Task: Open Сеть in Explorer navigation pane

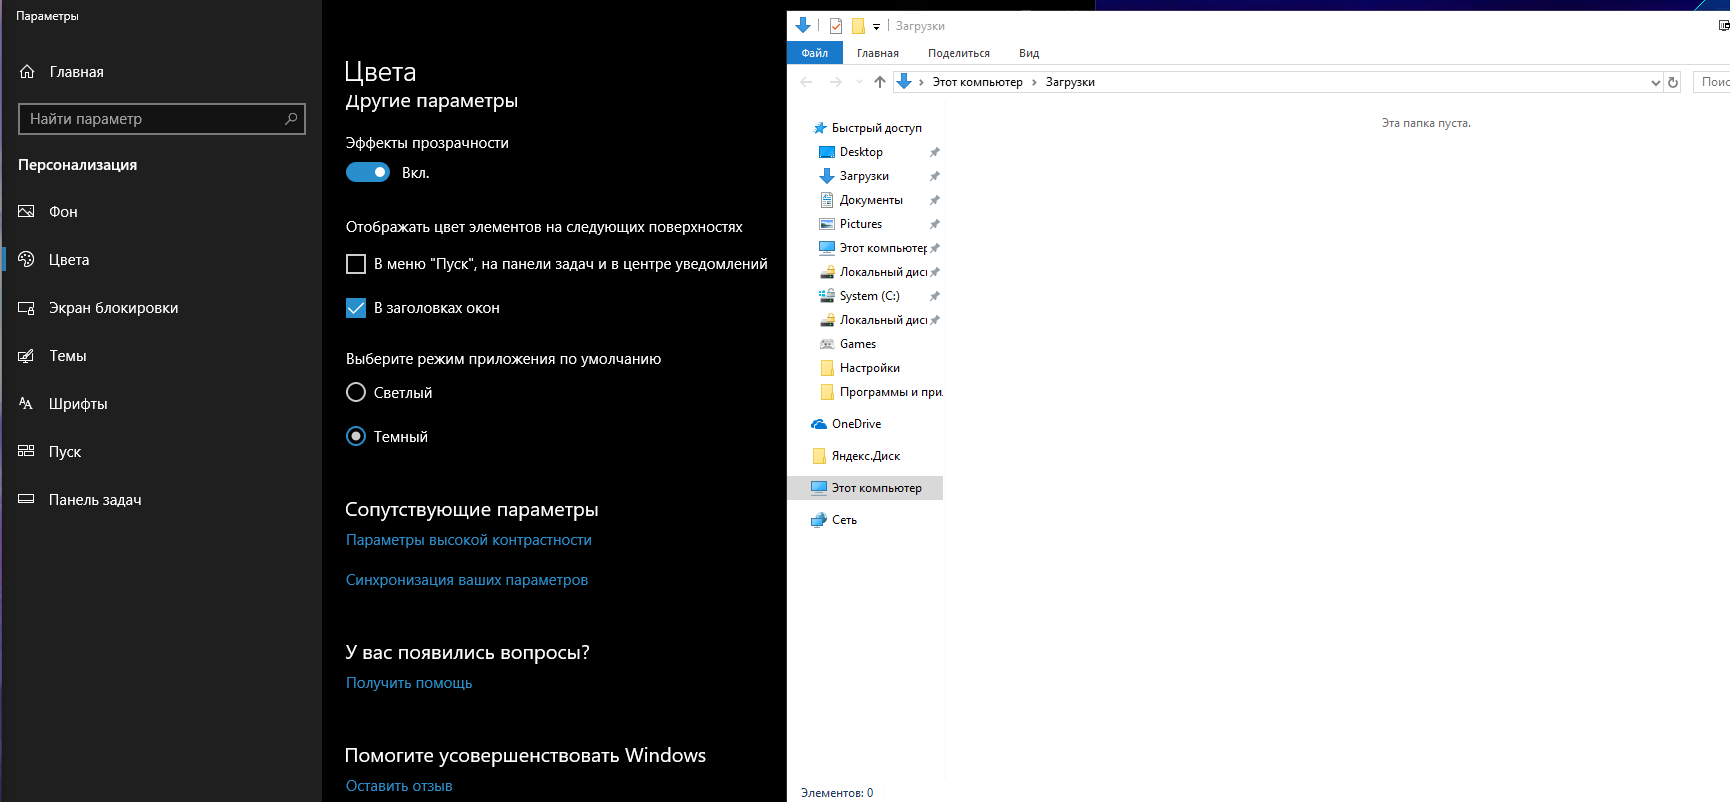Action: coord(844,520)
